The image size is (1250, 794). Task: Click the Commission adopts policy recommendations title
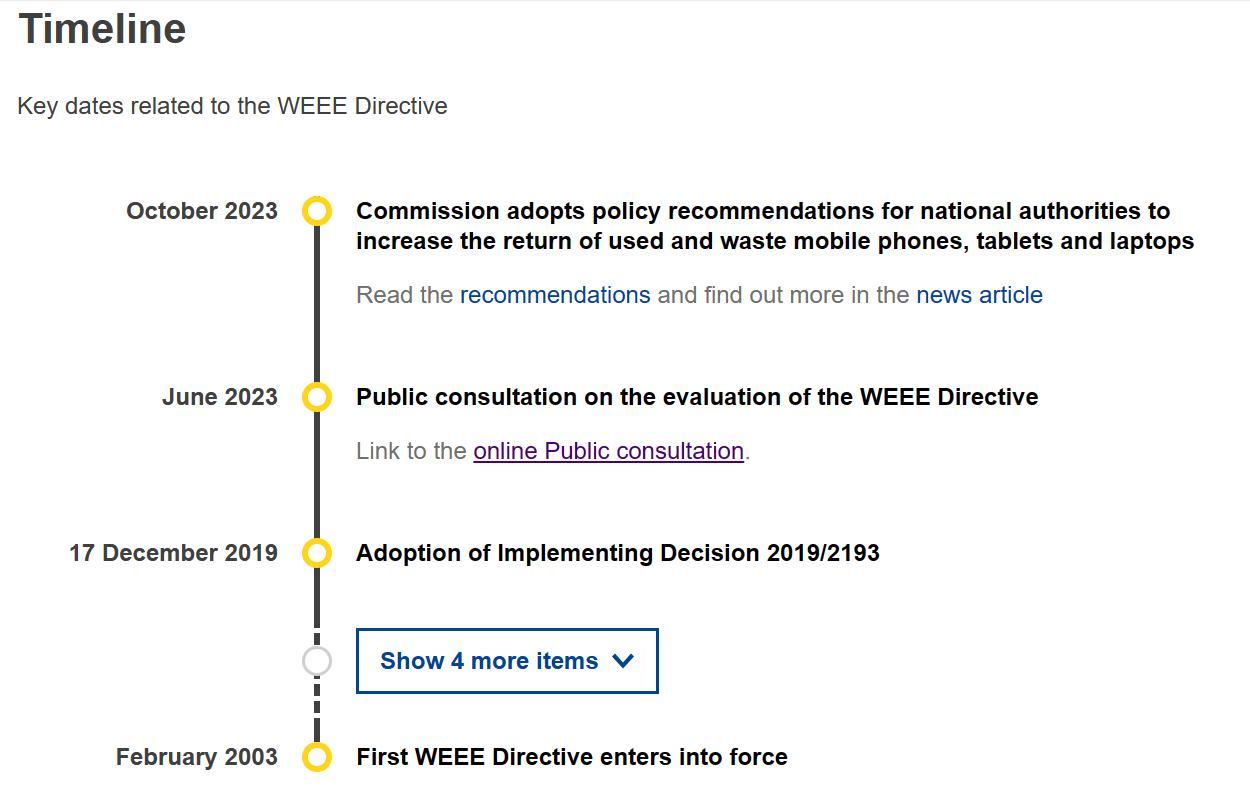[x=775, y=226]
